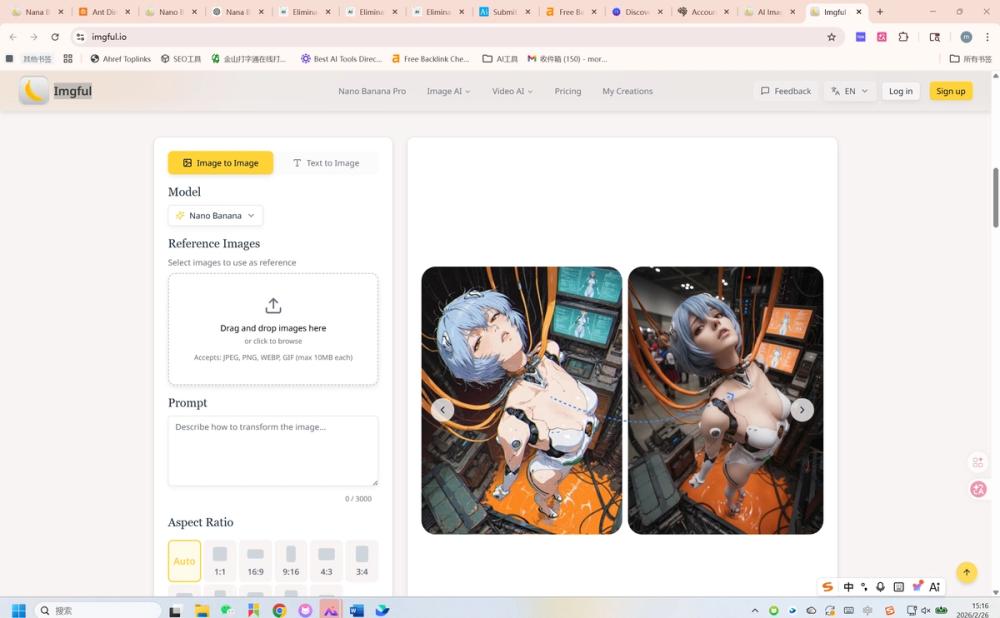Click the purple extension icon in Chrome toolbar
The image size is (1000, 618).
point(860,37)
